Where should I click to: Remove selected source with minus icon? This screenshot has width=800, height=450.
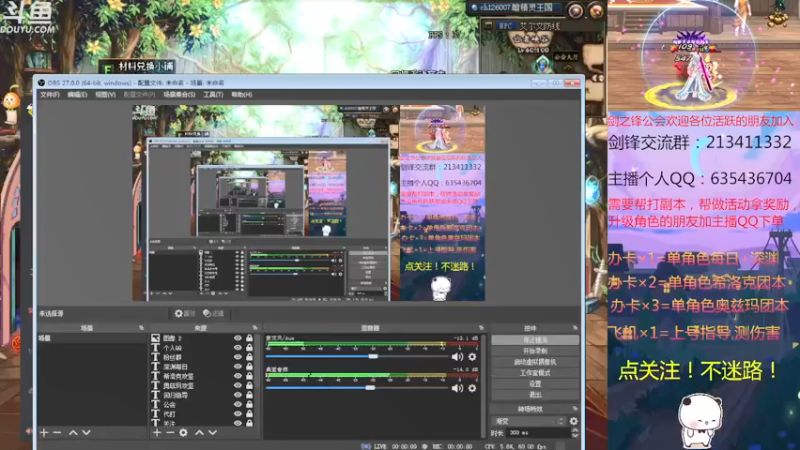pyautogui.click(x=170, y=433)
